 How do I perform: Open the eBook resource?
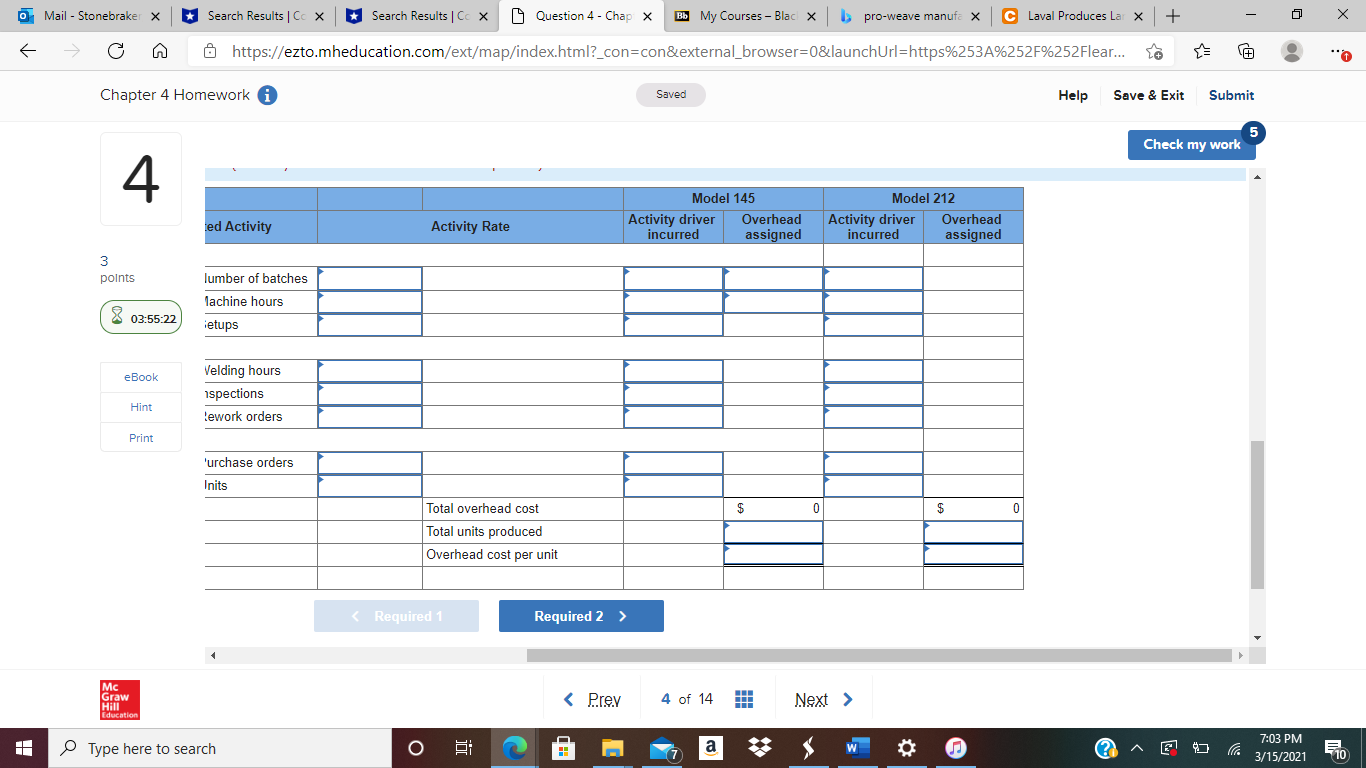(141, 377)
